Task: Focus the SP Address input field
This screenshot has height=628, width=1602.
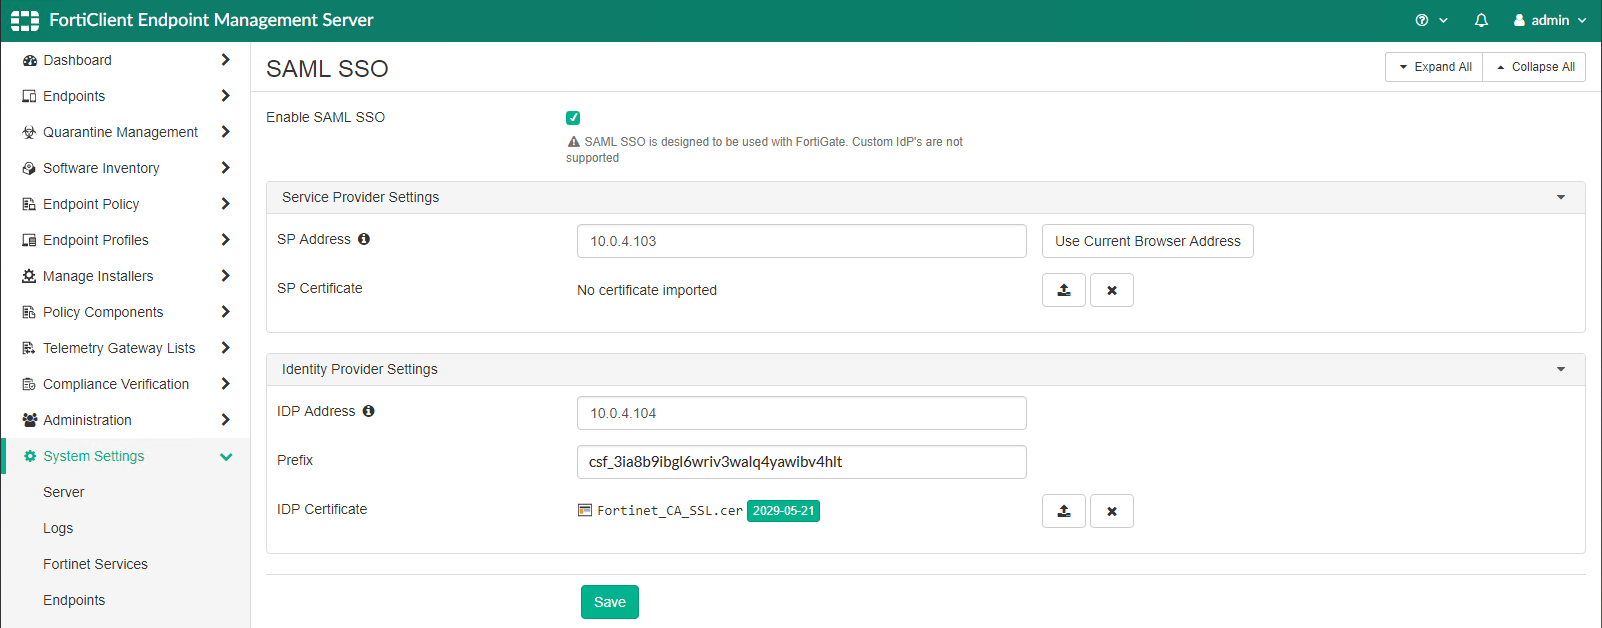Action: point(802,241)
